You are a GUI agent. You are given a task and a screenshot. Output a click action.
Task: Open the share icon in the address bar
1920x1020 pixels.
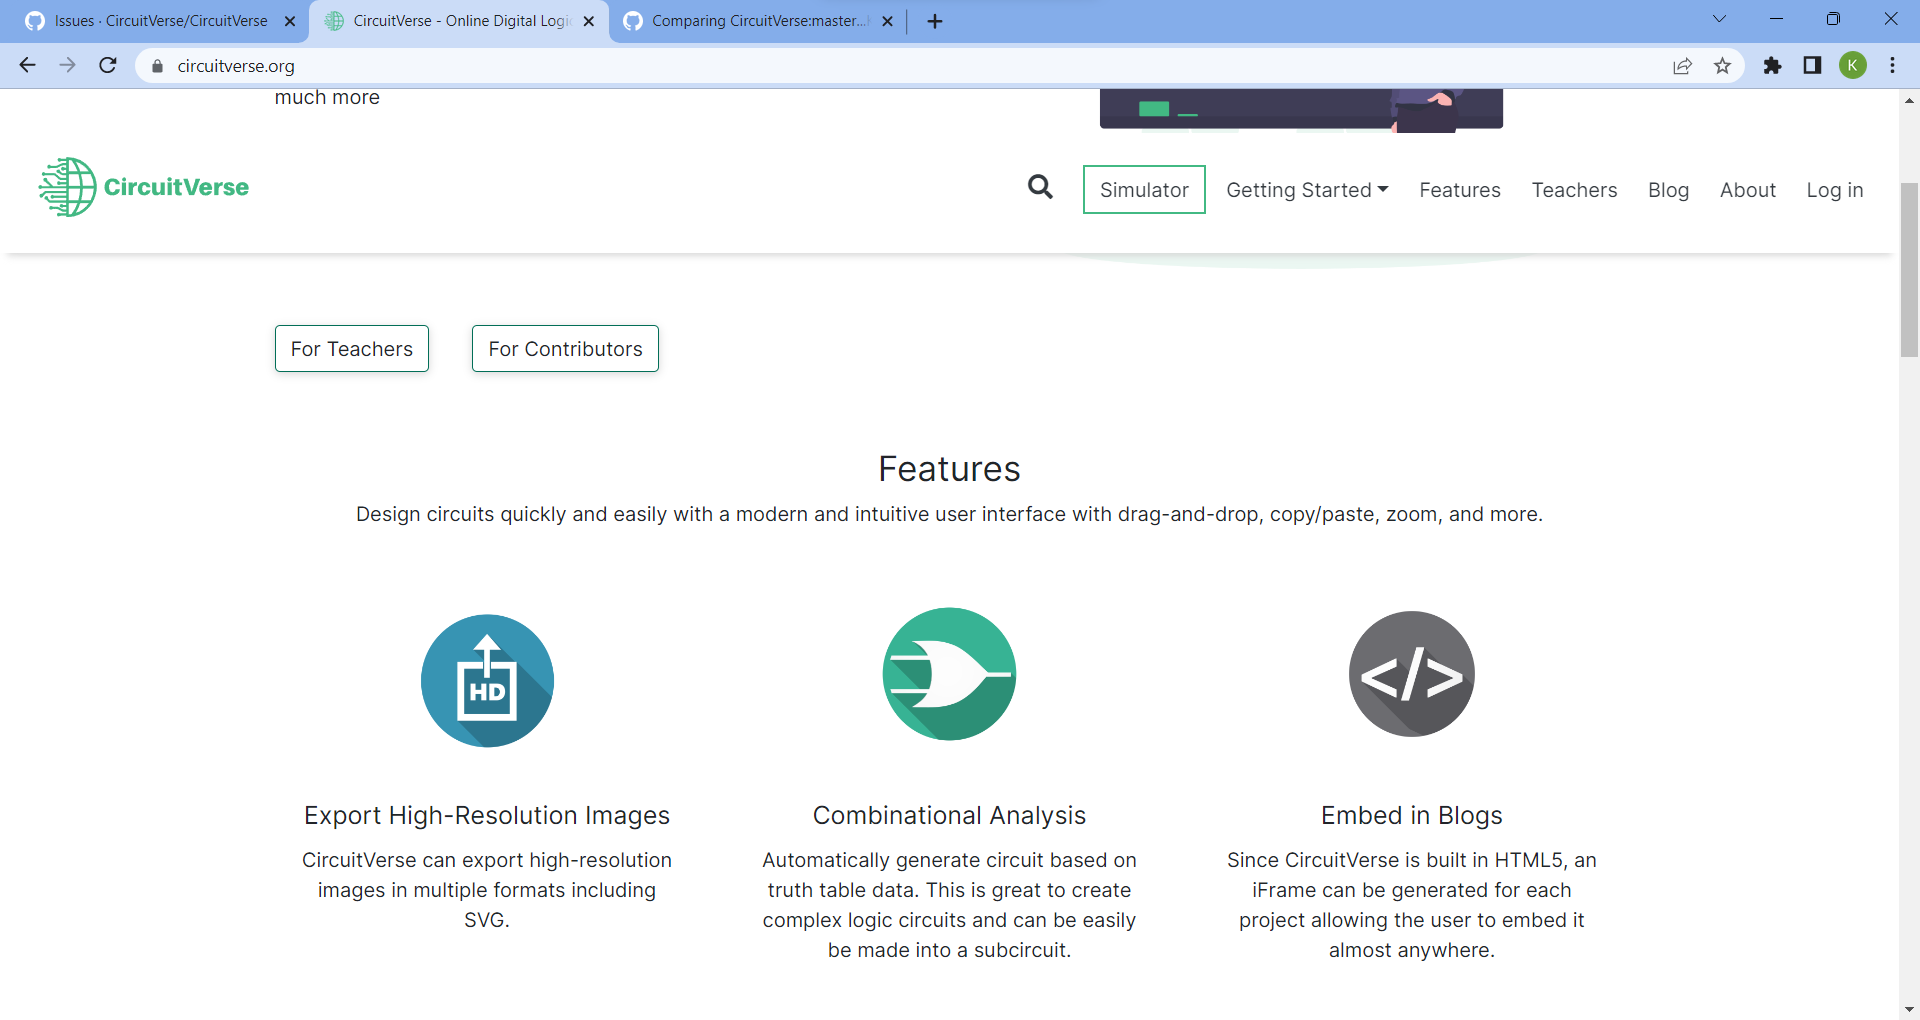[1682, 66]
